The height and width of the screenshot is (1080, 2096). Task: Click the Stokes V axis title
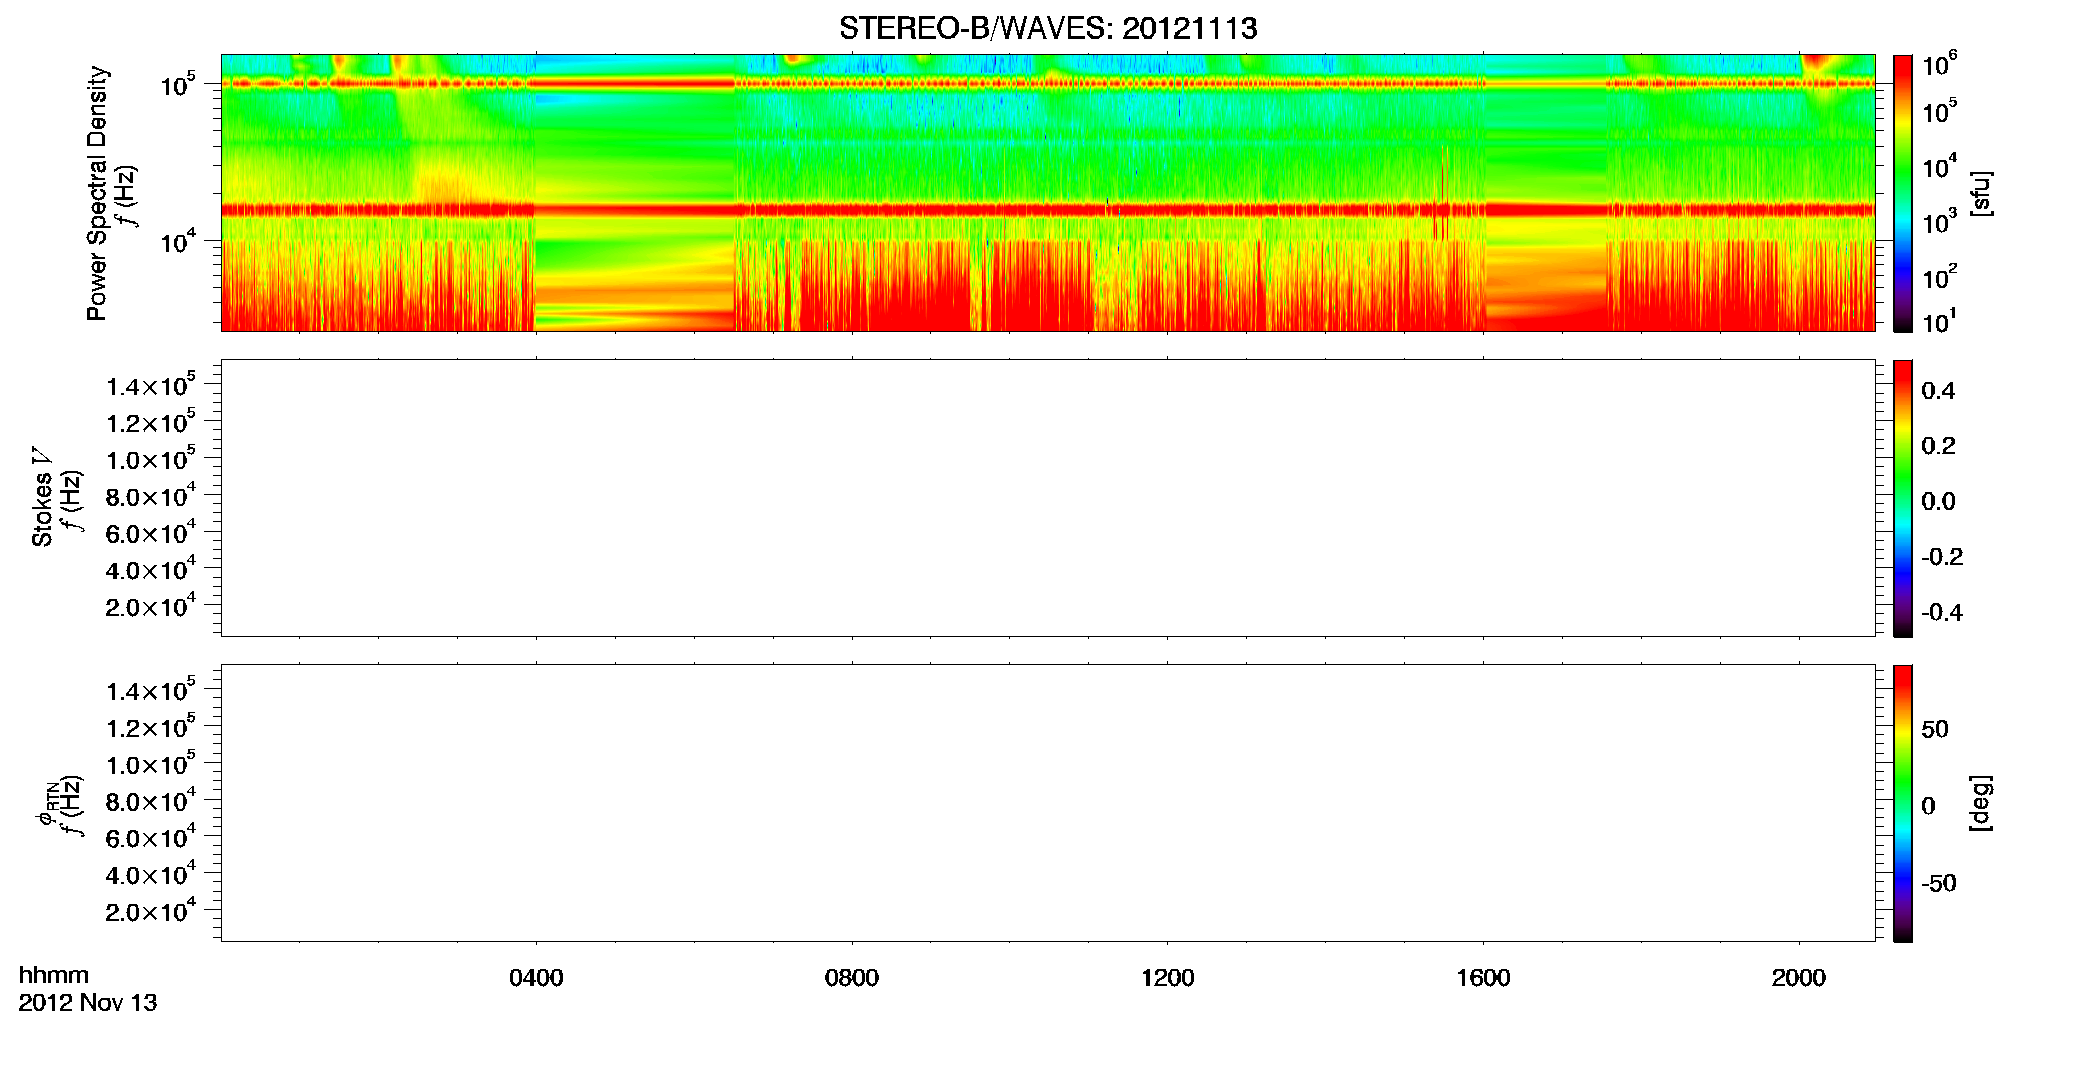click(42, 497)
